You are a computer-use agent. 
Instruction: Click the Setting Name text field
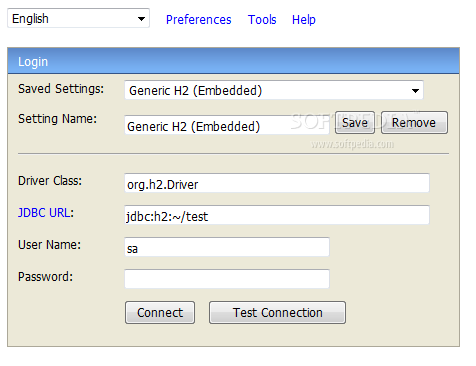tap(227, 126)
